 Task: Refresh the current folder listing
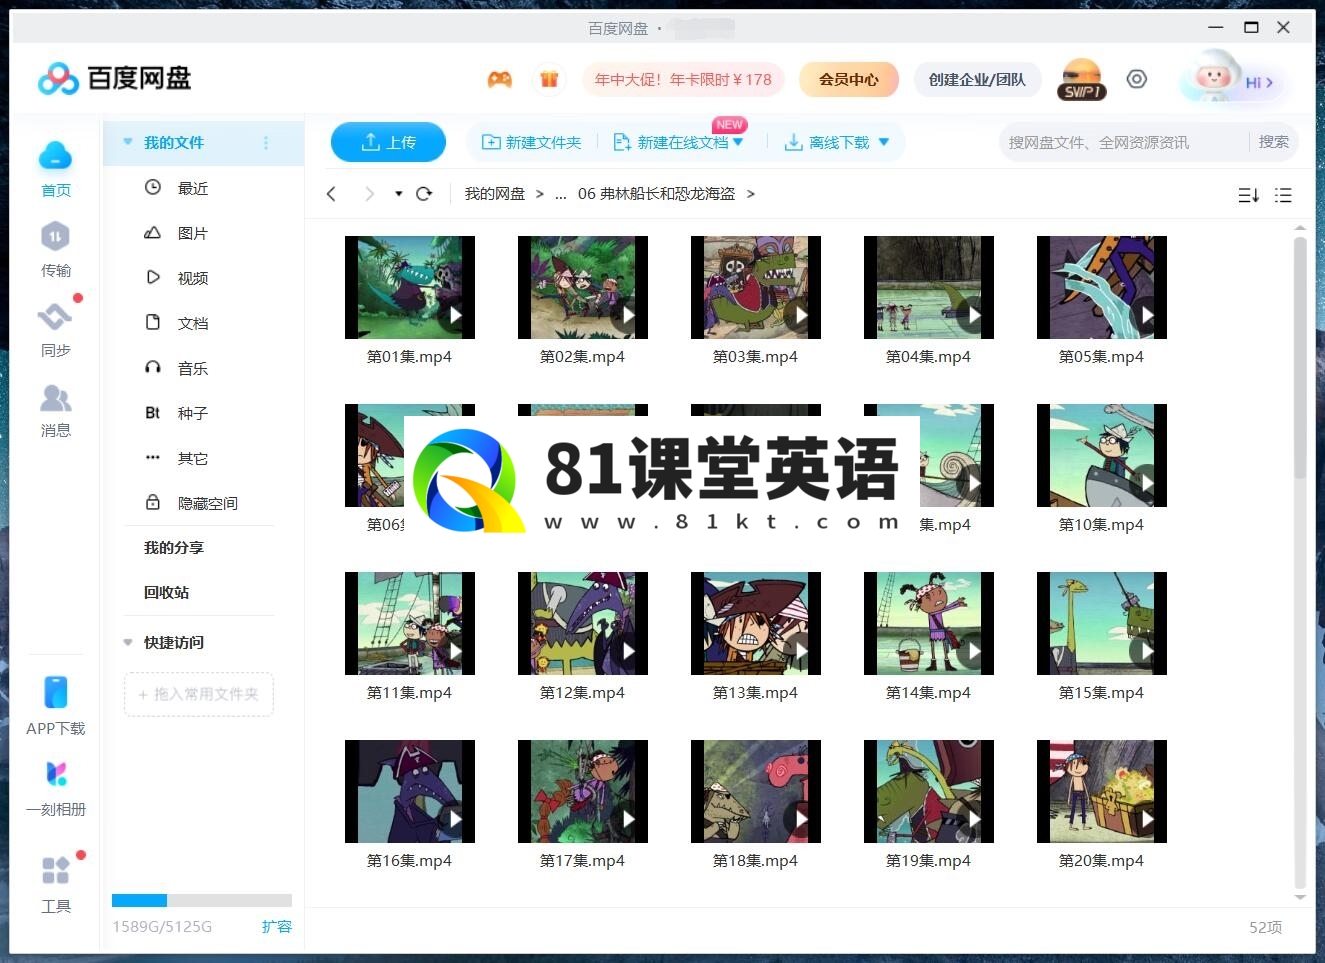click(x=424, y=194)
